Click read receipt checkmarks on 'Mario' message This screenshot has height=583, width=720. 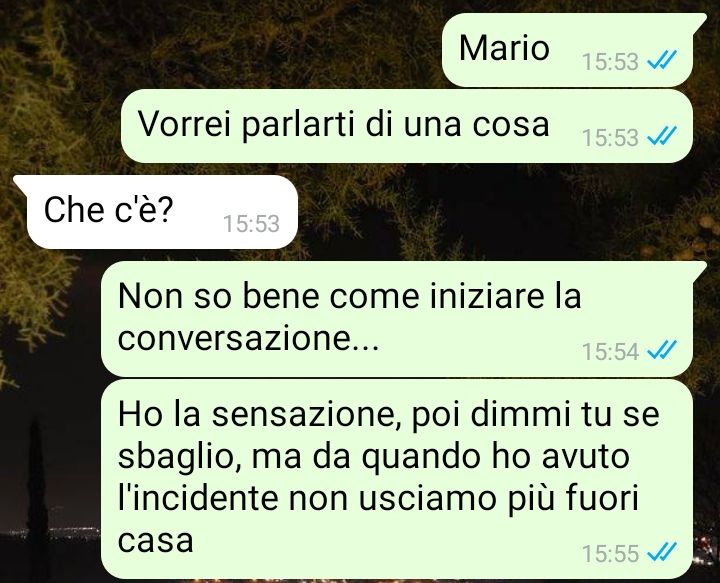click(x=662, y=60)
